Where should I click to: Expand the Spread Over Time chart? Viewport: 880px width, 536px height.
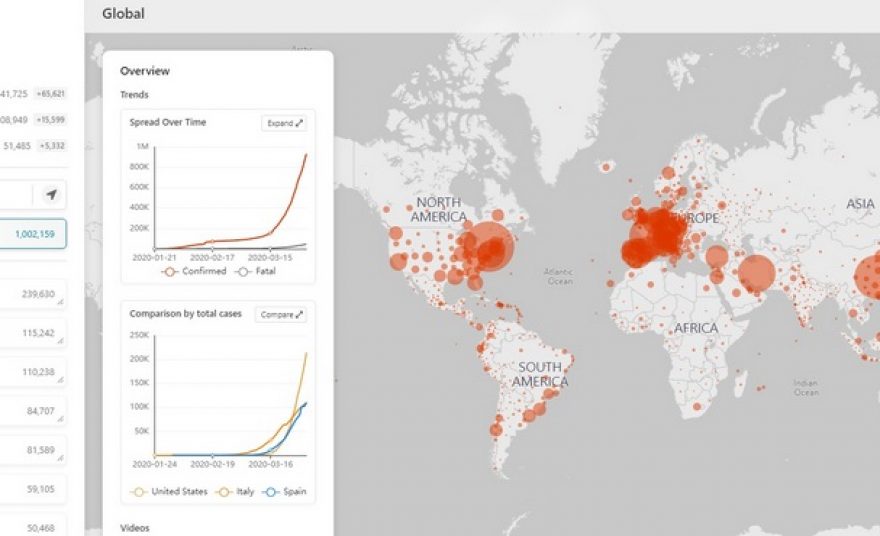point(285,123)
